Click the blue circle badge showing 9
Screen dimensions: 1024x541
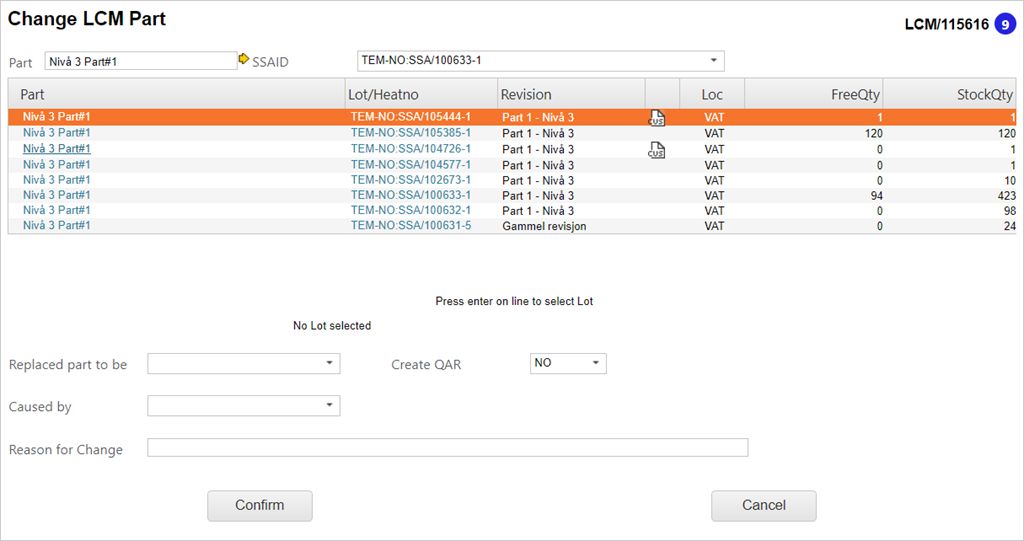(1005, 24)
